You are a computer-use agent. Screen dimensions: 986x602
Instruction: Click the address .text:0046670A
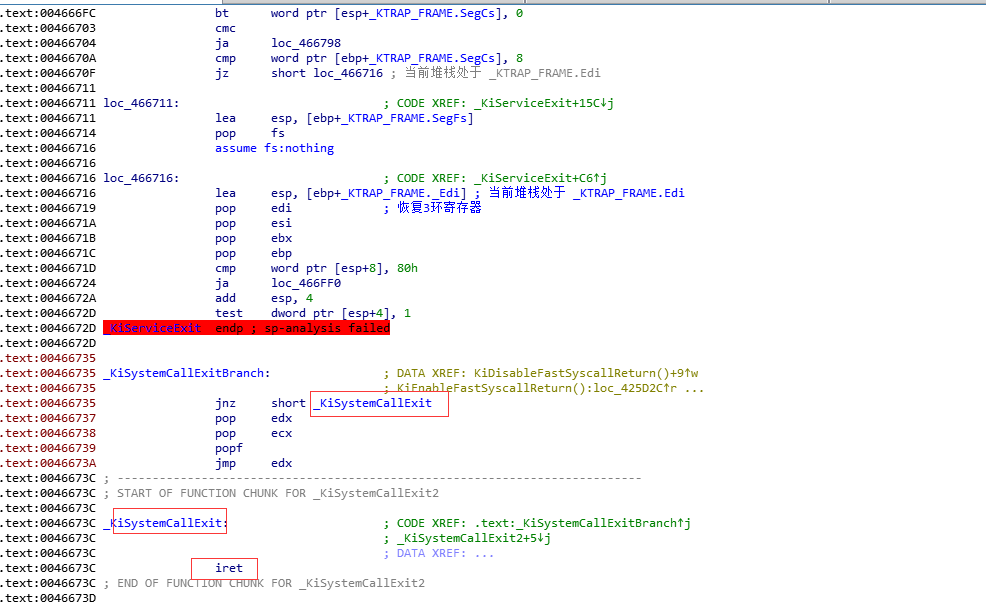tap(48, 59)
